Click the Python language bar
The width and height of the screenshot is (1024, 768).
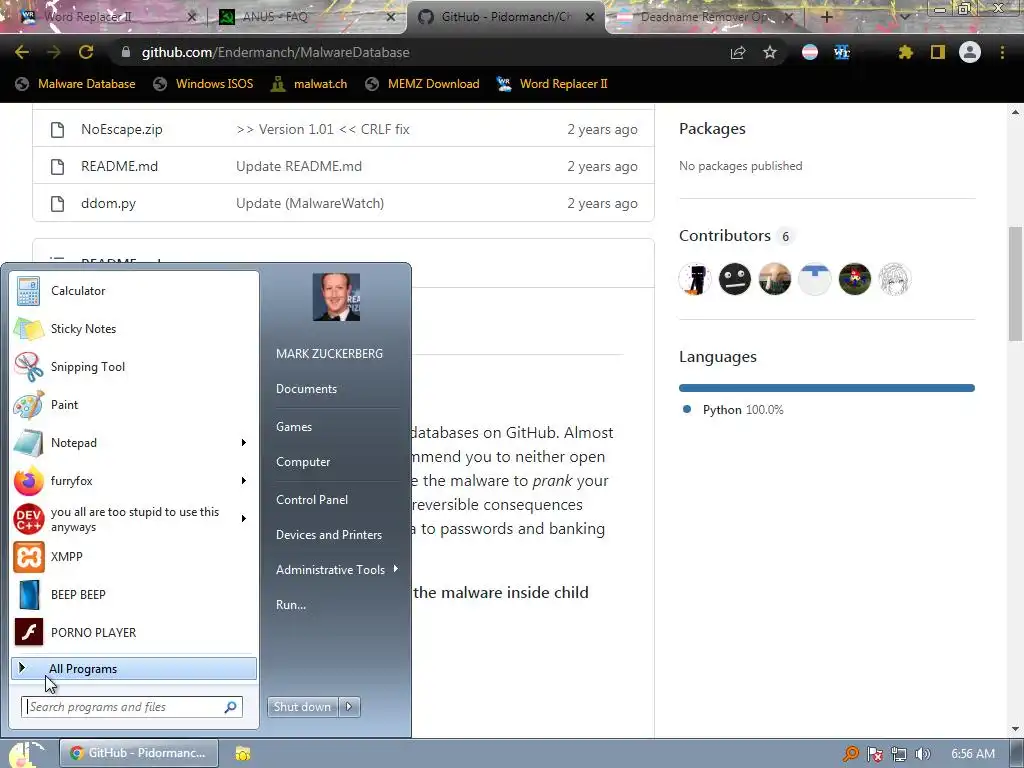tap(827, 388)
